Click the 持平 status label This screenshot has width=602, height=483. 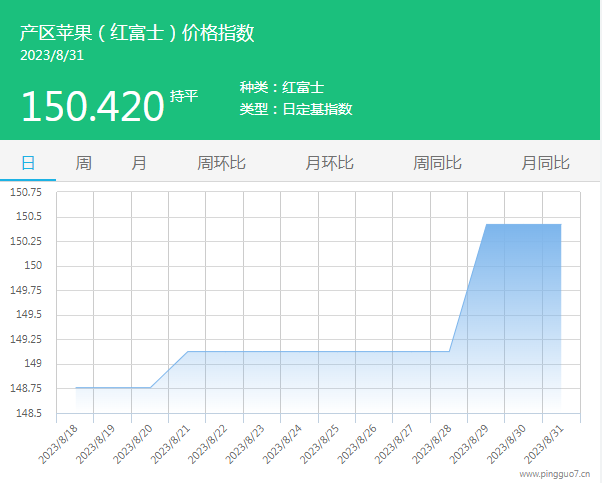[x=184, y=96]
